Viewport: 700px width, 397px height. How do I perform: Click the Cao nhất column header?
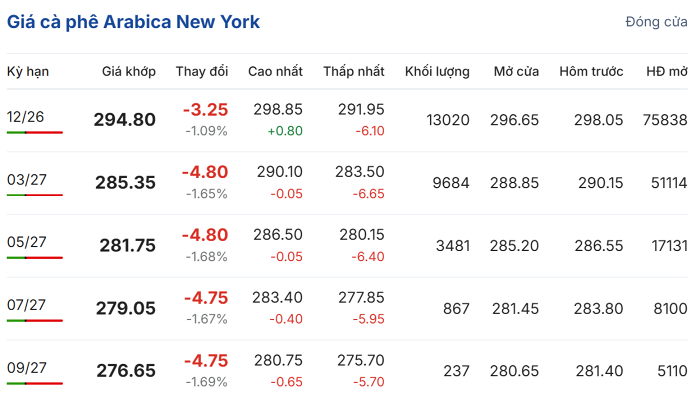(x=275, y=71)
